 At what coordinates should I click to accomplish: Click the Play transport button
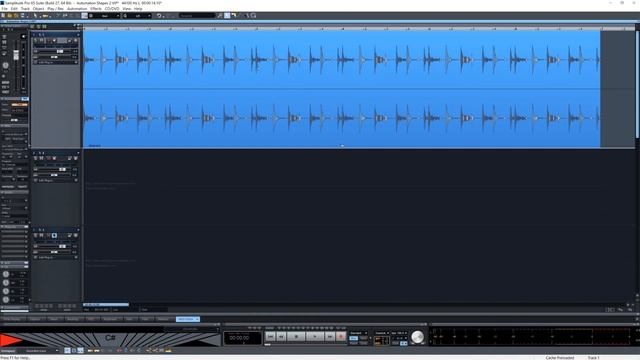point(315,337)
